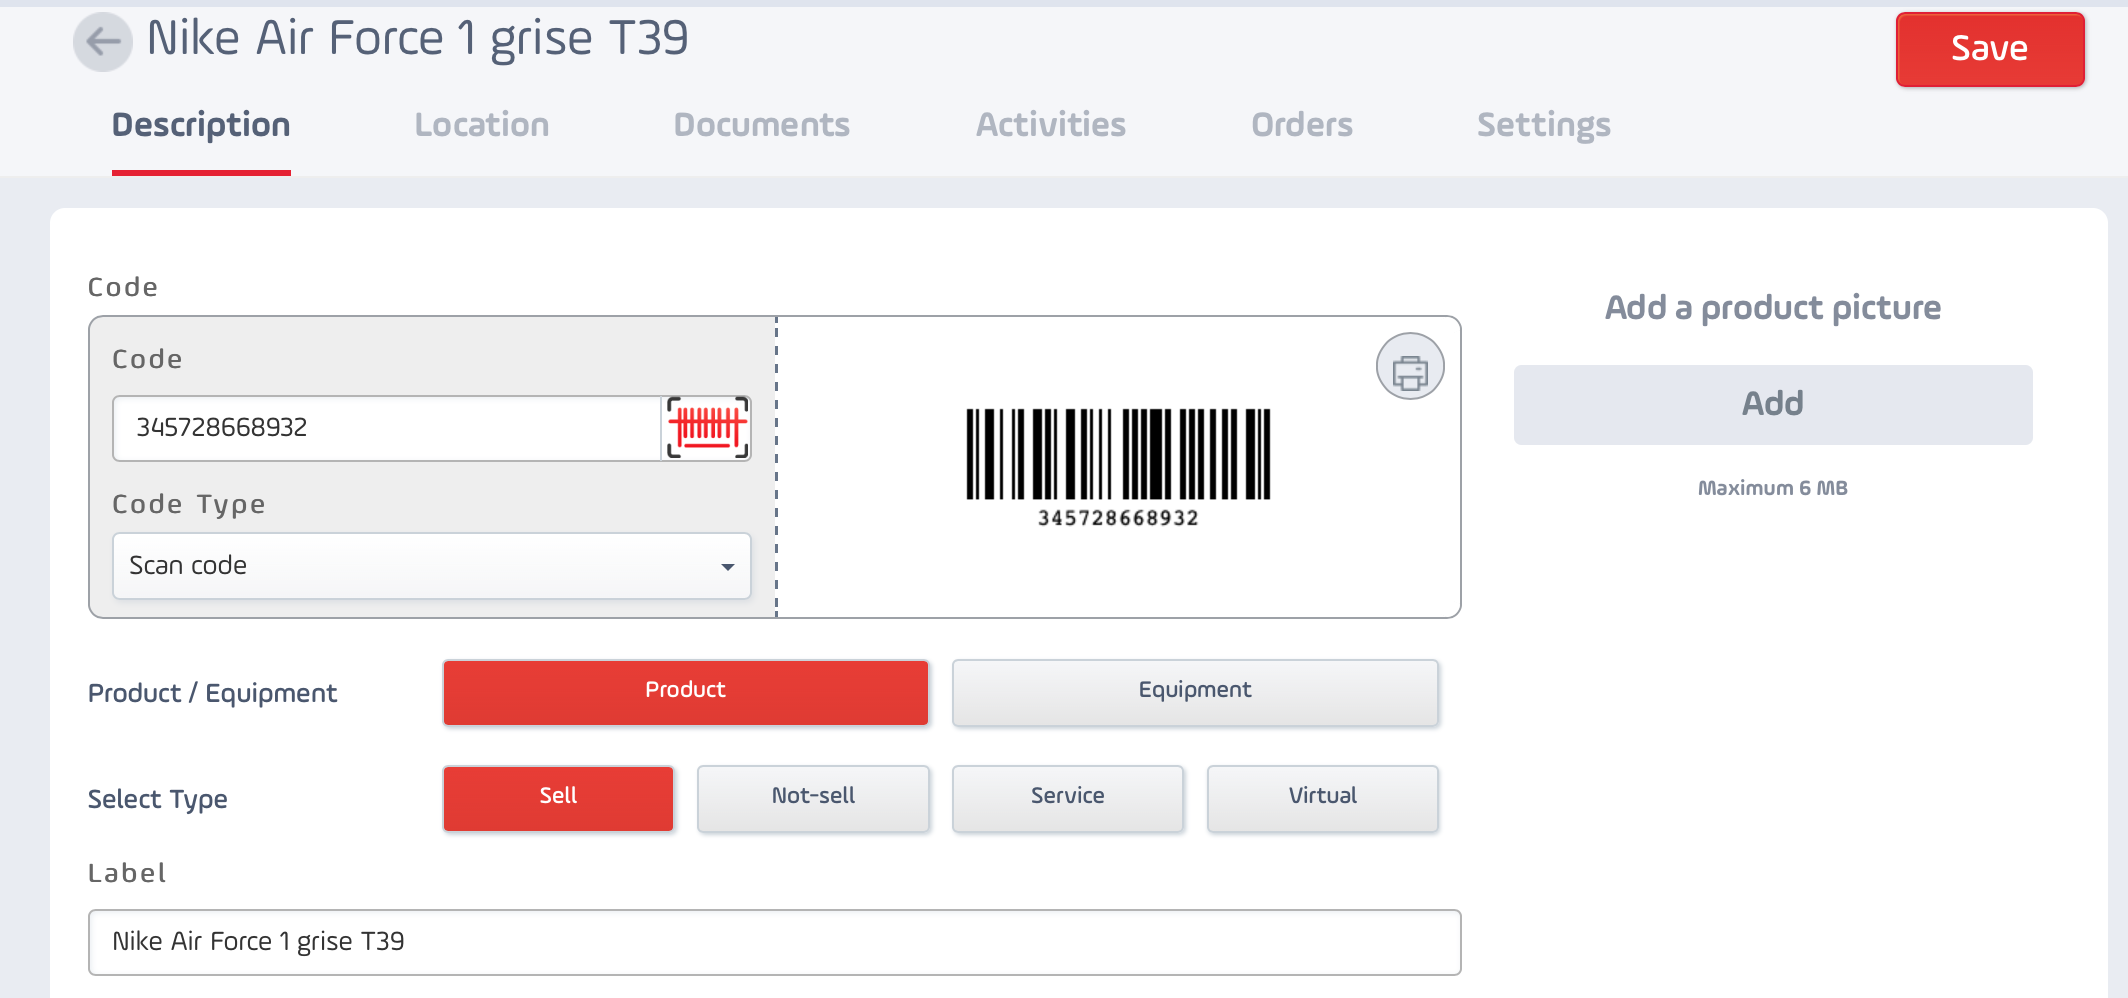Choose the Service type

1068,798
